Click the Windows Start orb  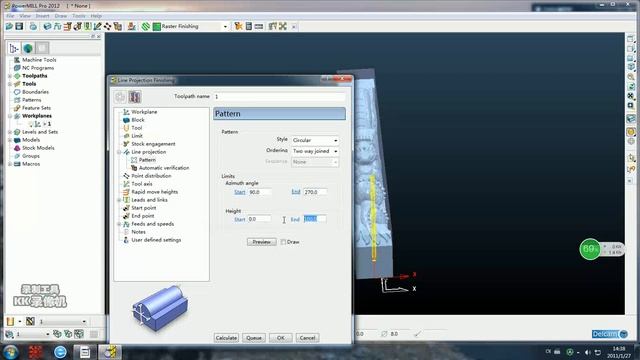[10, 352]
